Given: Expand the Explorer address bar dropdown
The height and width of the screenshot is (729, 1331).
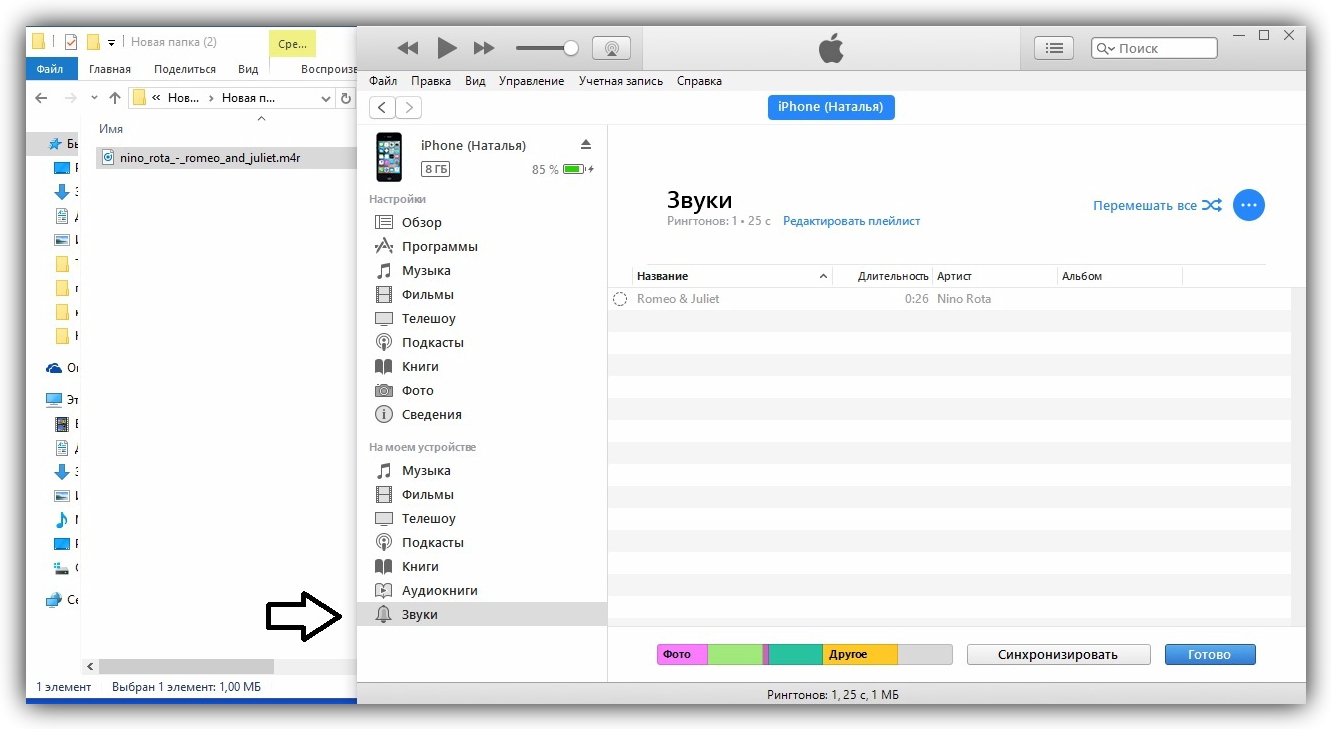Looking at the screenshot, I should coord(326,98).
